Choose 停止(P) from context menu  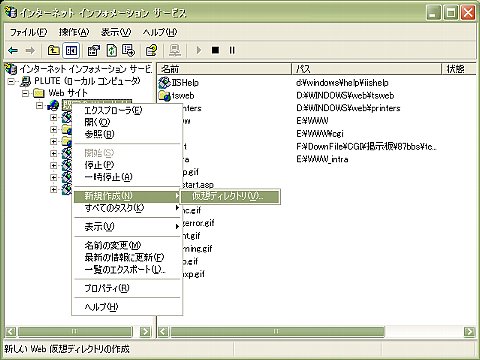127,165
